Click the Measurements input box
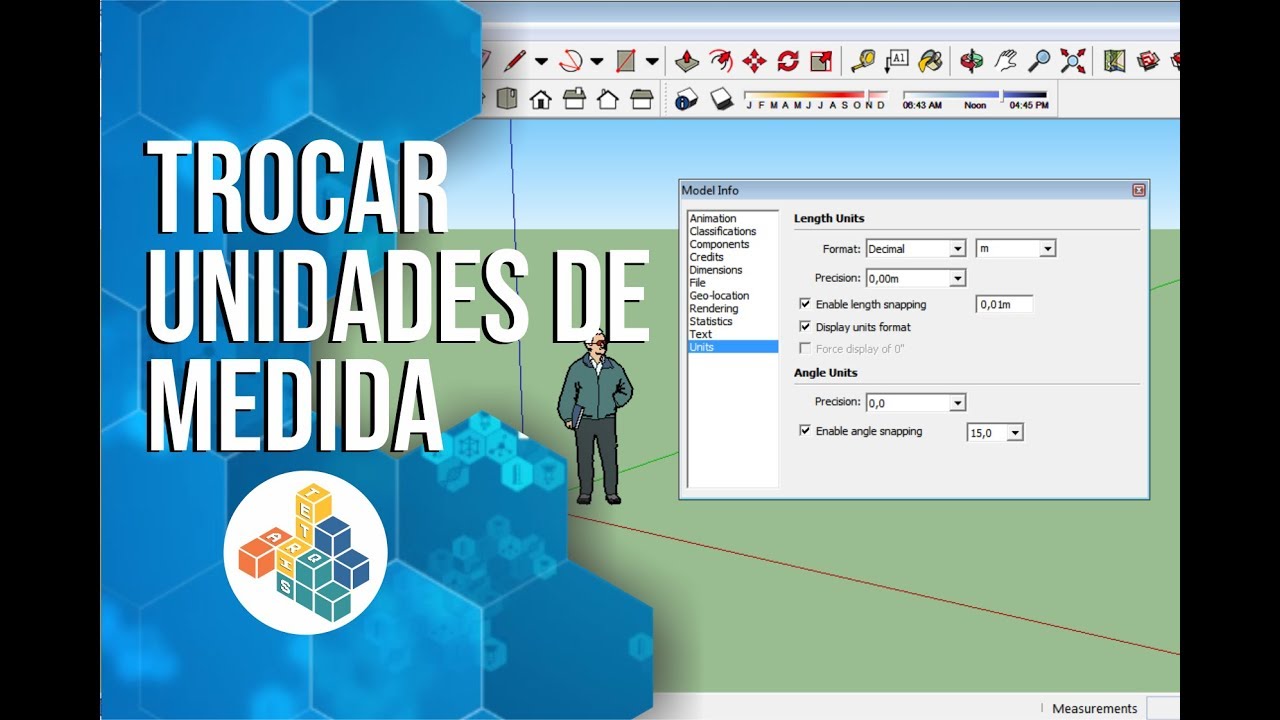 point(1163,708)
